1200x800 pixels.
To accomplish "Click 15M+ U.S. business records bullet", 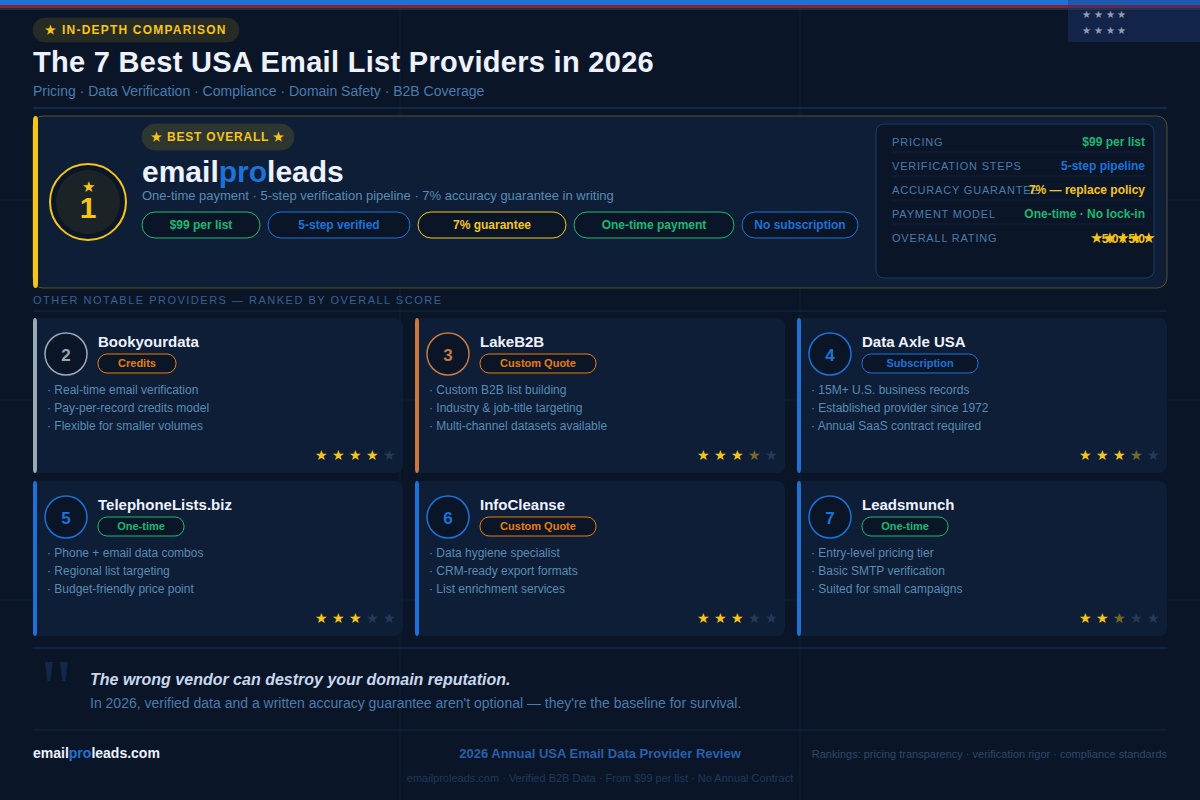I will pos(890,390).
